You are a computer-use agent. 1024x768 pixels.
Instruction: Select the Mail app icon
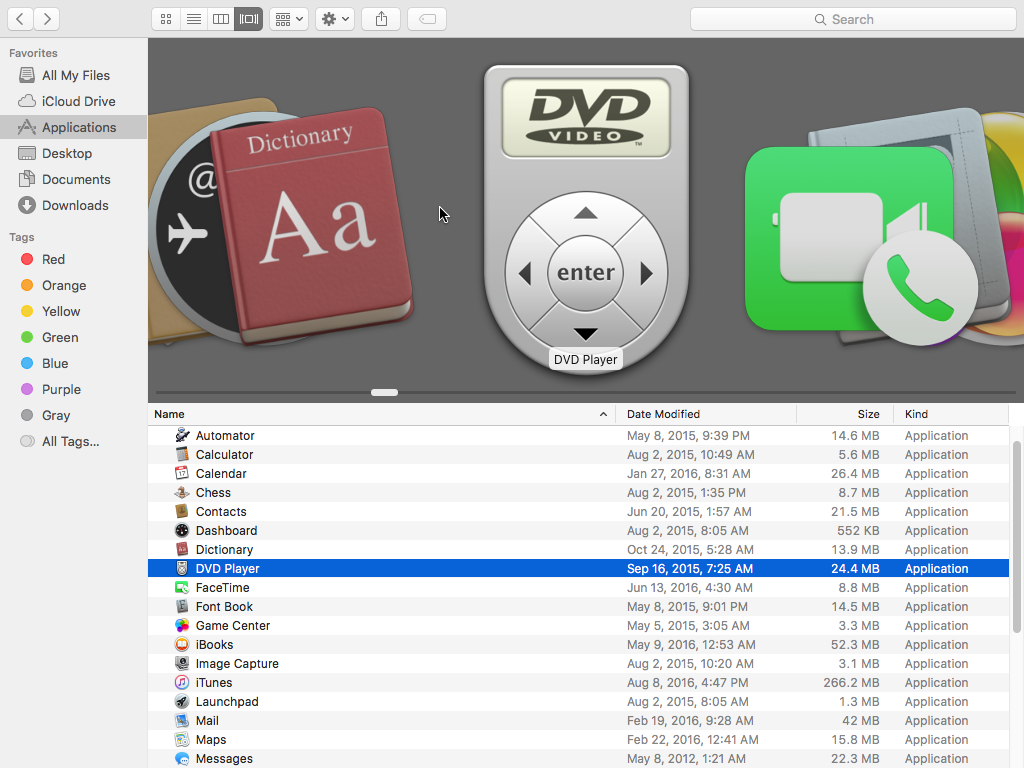(x=182, y=720)
